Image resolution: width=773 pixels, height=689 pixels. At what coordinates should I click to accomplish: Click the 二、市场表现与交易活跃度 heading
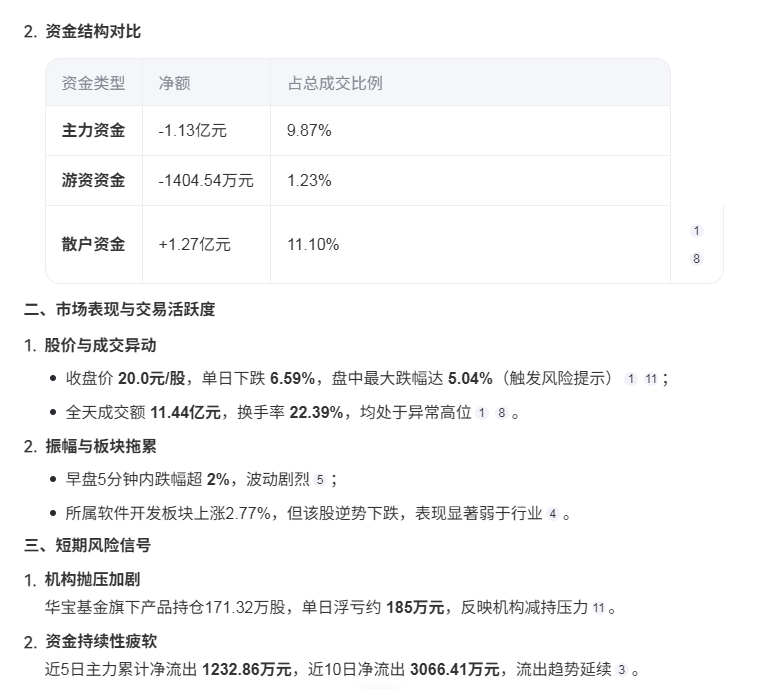tap(119, 310)
